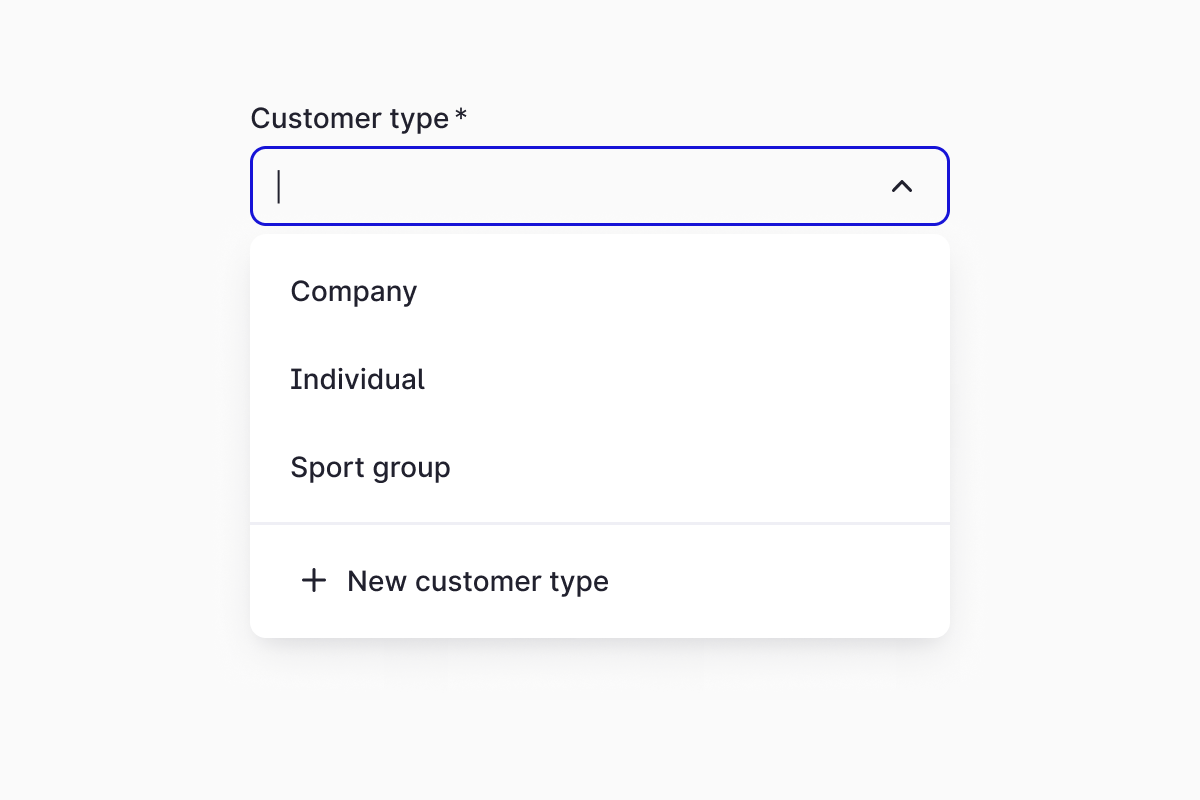The image size is (1200, 800).
Task: Set customer type to Individual
Action: [x=357, y=380]
